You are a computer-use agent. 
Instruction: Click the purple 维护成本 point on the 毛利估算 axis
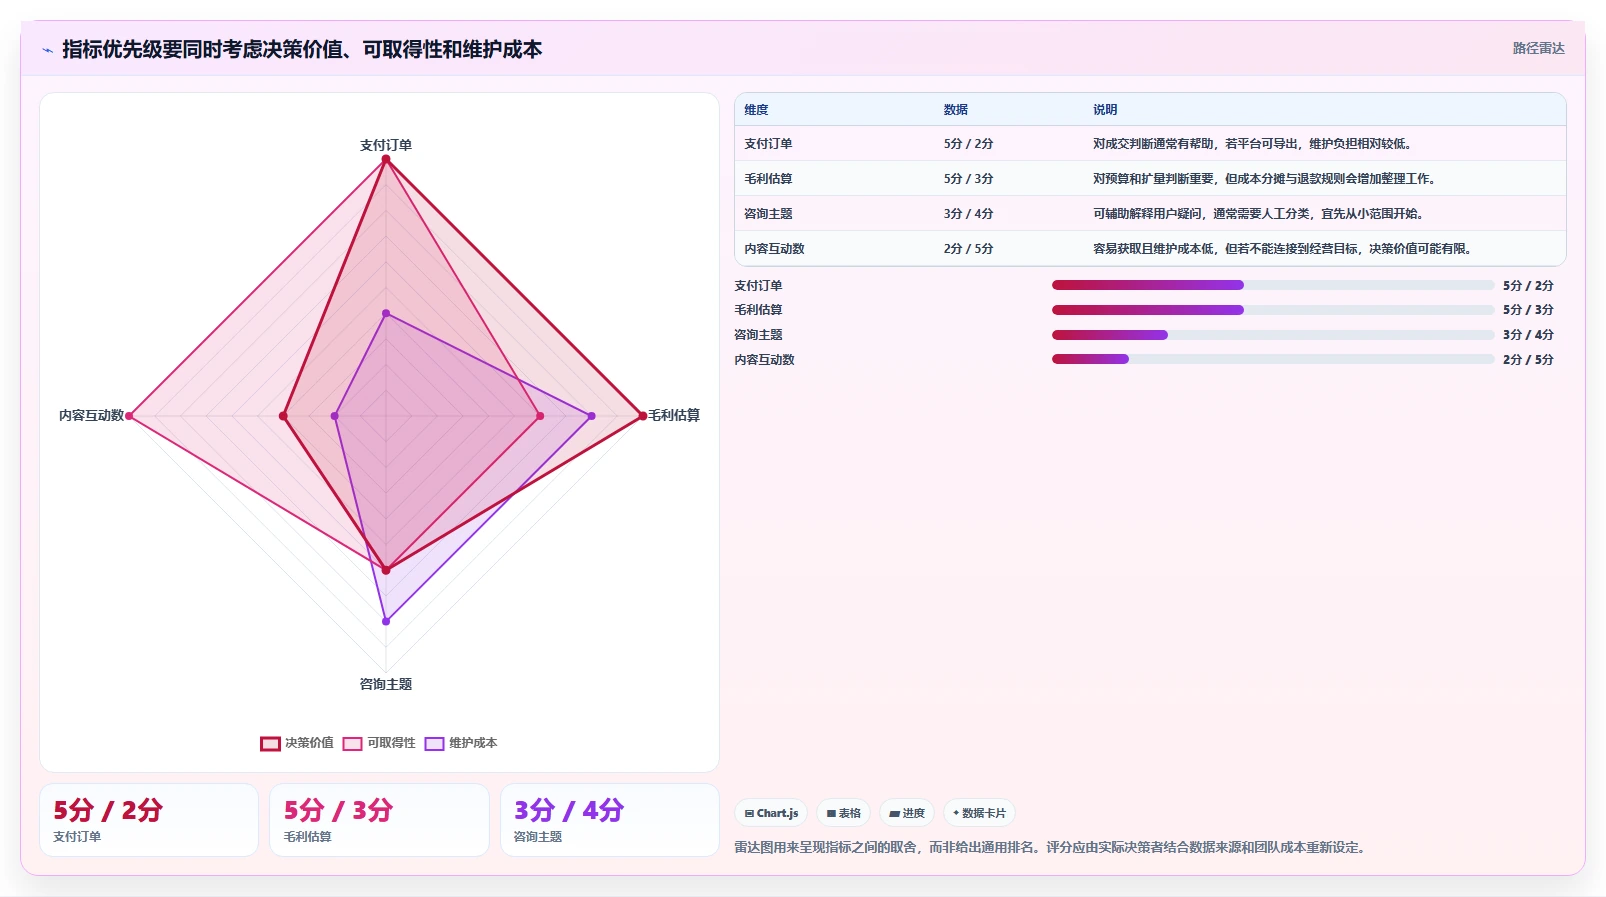coord(591,416)
